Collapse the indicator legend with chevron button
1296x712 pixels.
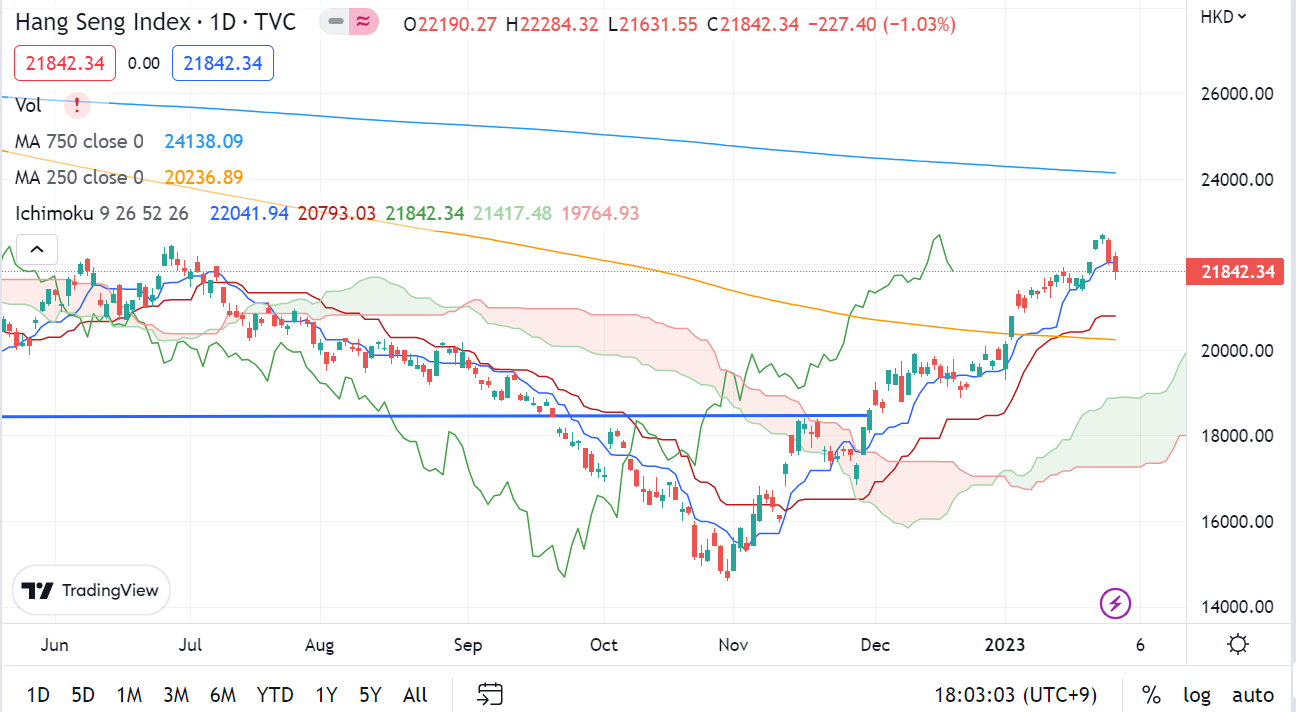(36, 250)
